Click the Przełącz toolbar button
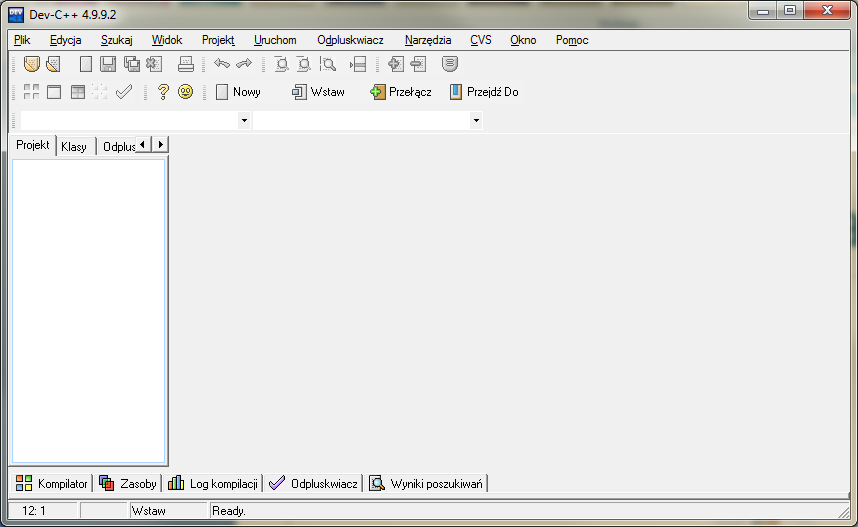The height and width of the screenshot is (527, 858). (401, 92)
